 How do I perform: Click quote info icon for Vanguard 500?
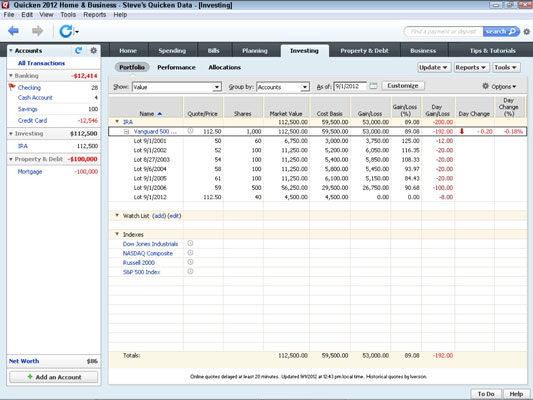pyautogui.click(x=190, y=131)
